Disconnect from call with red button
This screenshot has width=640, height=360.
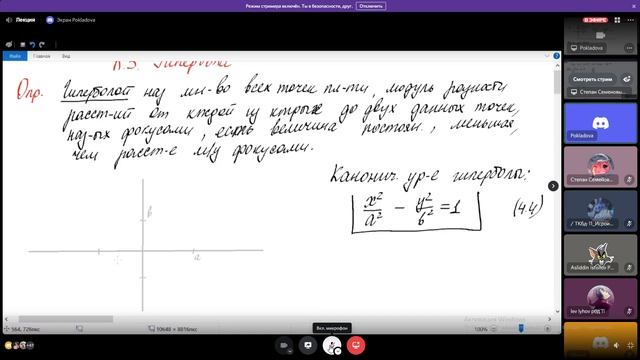coord(356,345)
